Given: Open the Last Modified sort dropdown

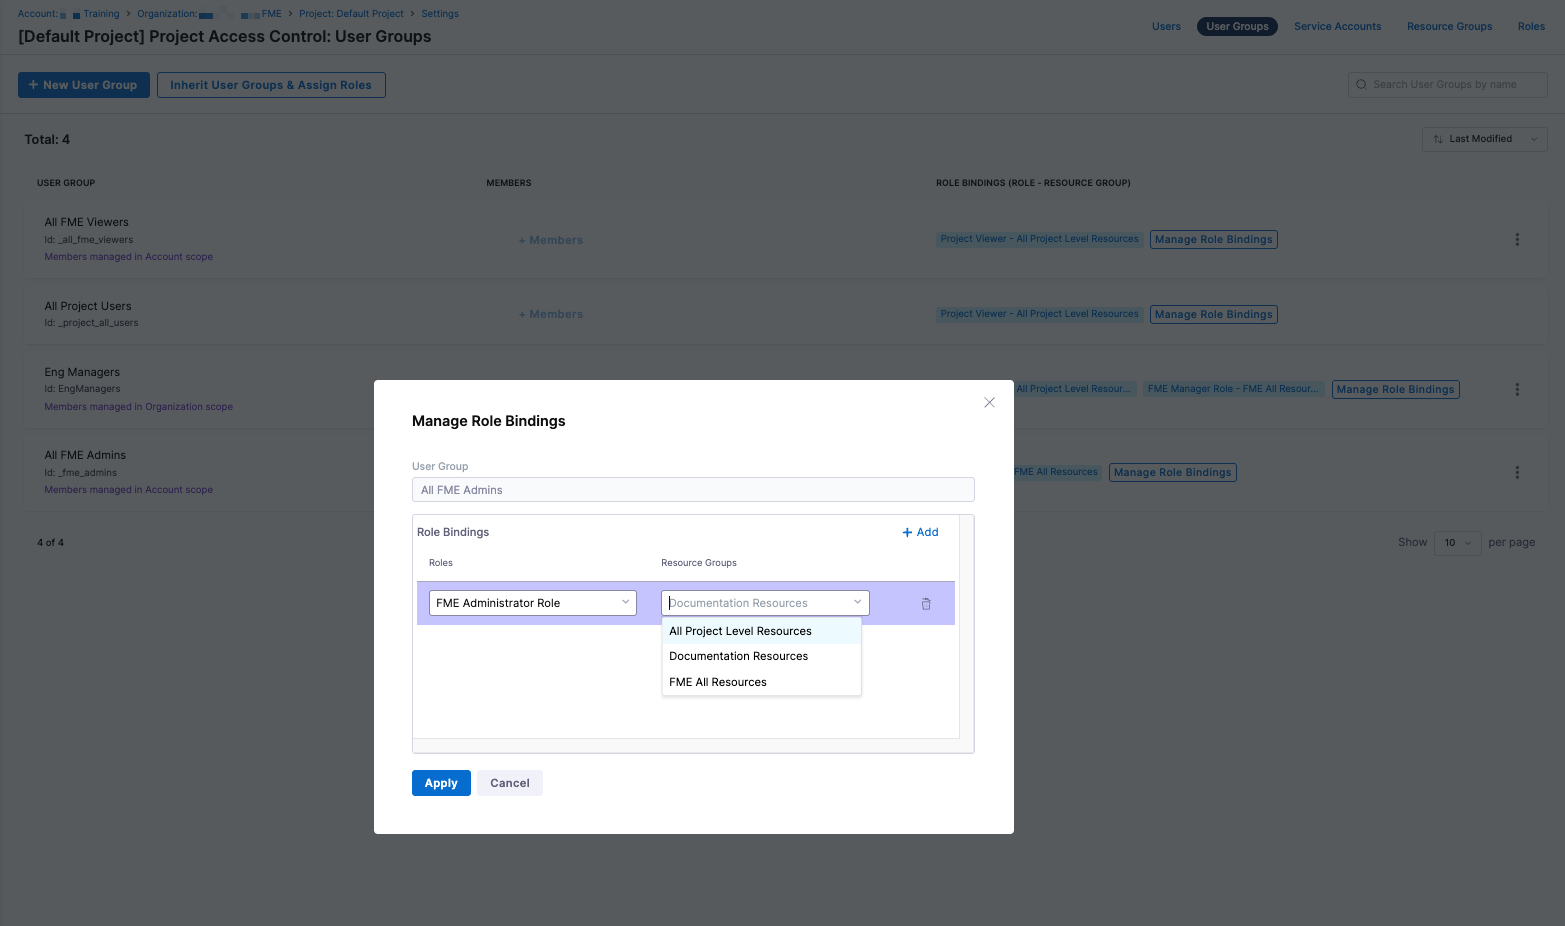Looking at the screenshot, I should 1484,139.
